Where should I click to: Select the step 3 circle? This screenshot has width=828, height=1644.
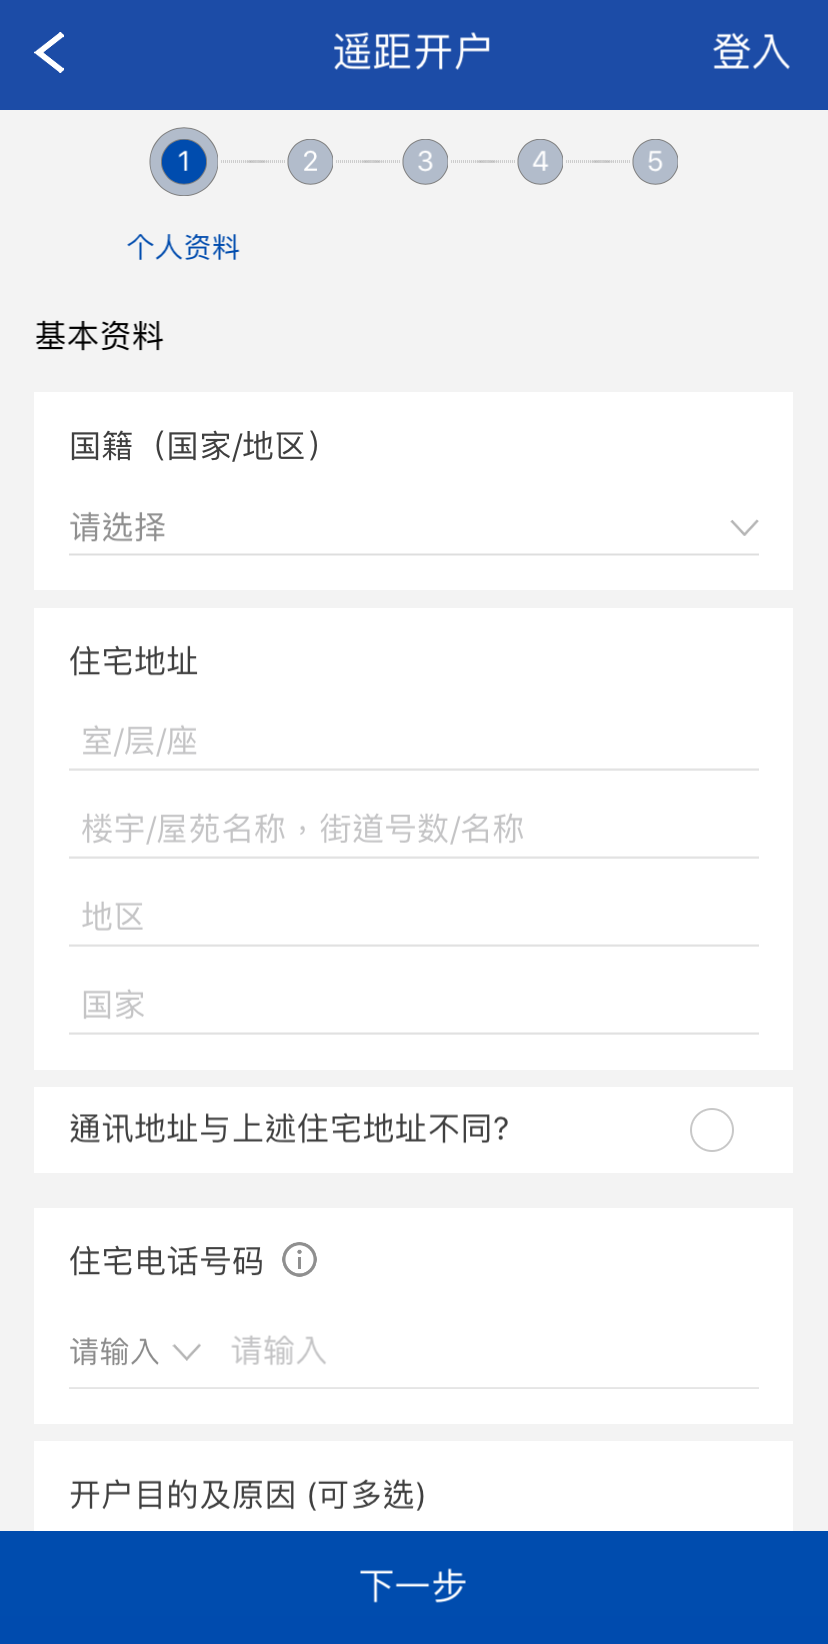[x=425, y=162]
